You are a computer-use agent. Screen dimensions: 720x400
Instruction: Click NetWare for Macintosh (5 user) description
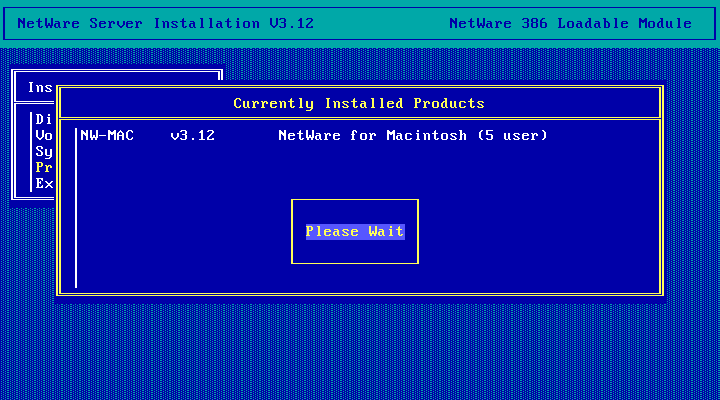[413, 135]
